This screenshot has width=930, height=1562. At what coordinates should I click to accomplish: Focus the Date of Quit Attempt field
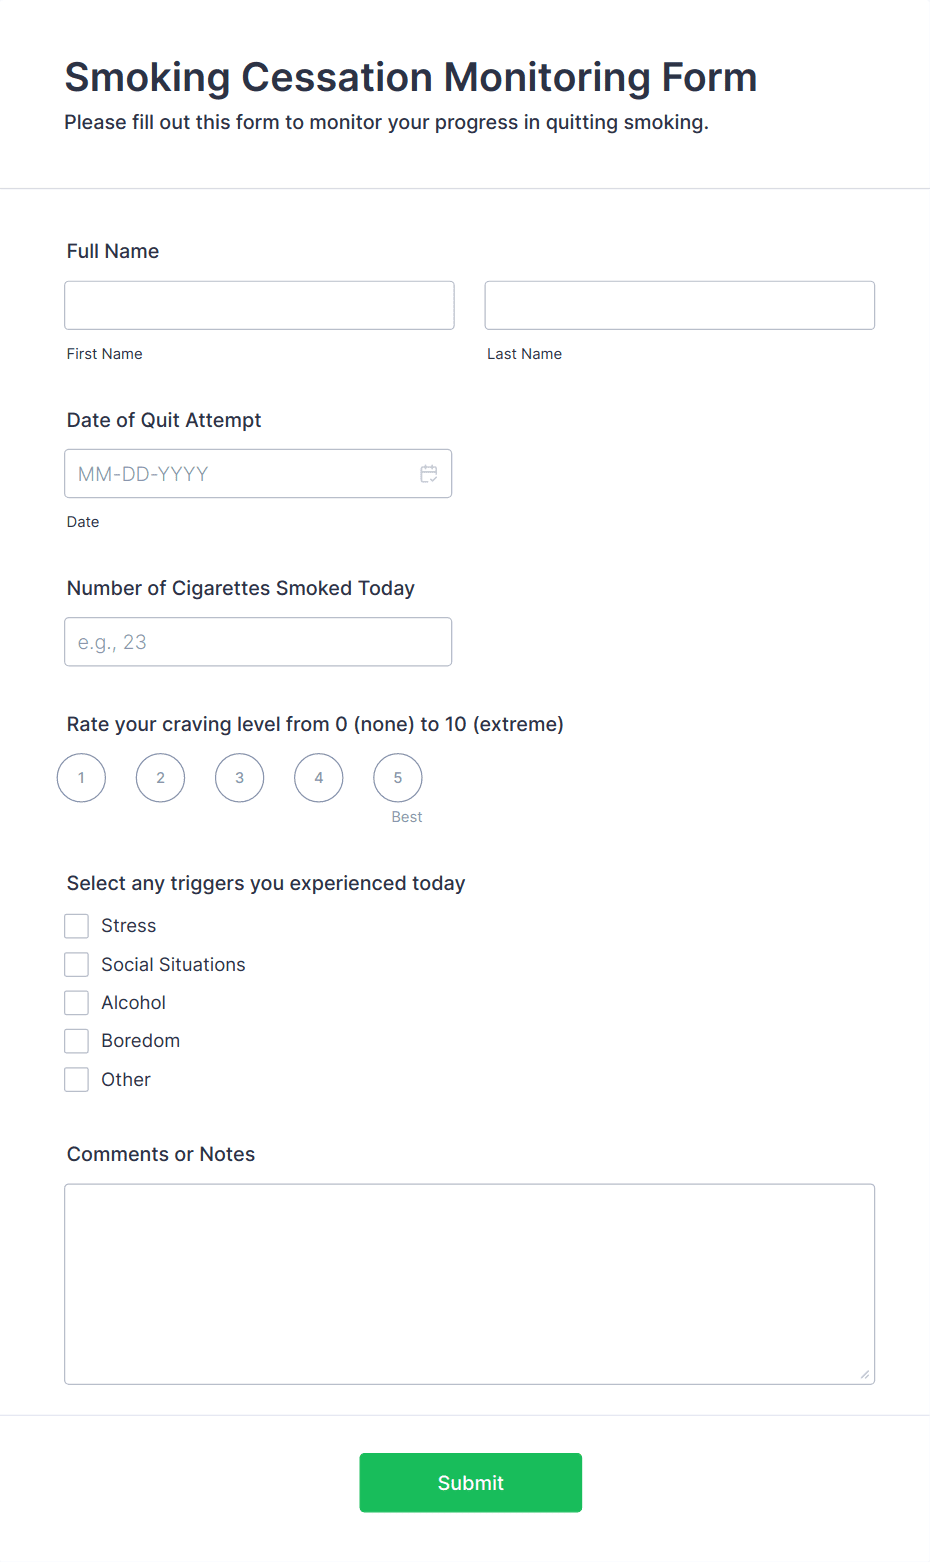240,474
